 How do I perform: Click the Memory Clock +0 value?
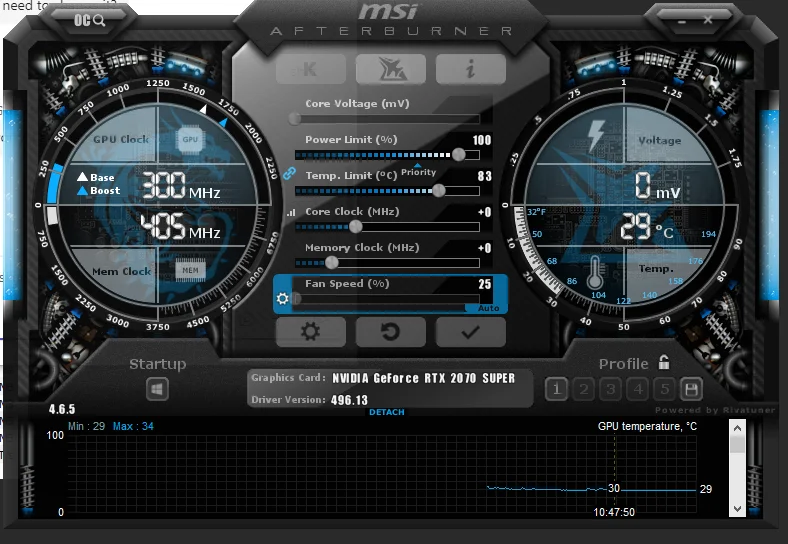484,248
